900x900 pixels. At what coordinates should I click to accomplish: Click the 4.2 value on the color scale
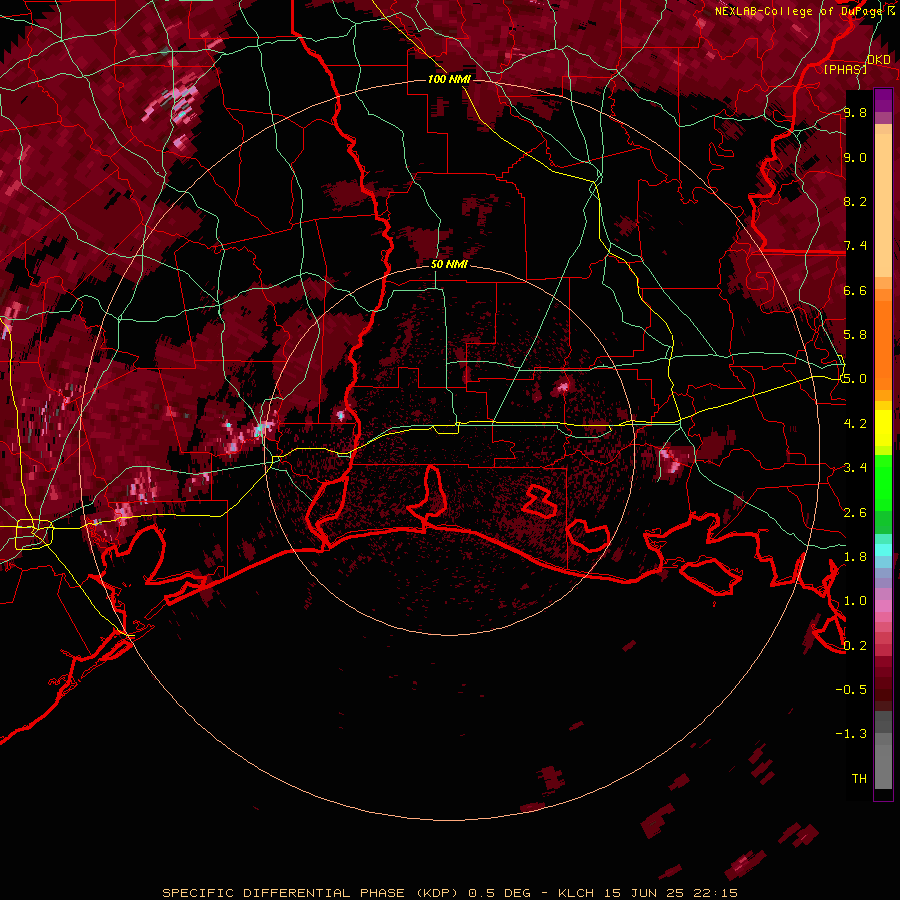[855, 424]
